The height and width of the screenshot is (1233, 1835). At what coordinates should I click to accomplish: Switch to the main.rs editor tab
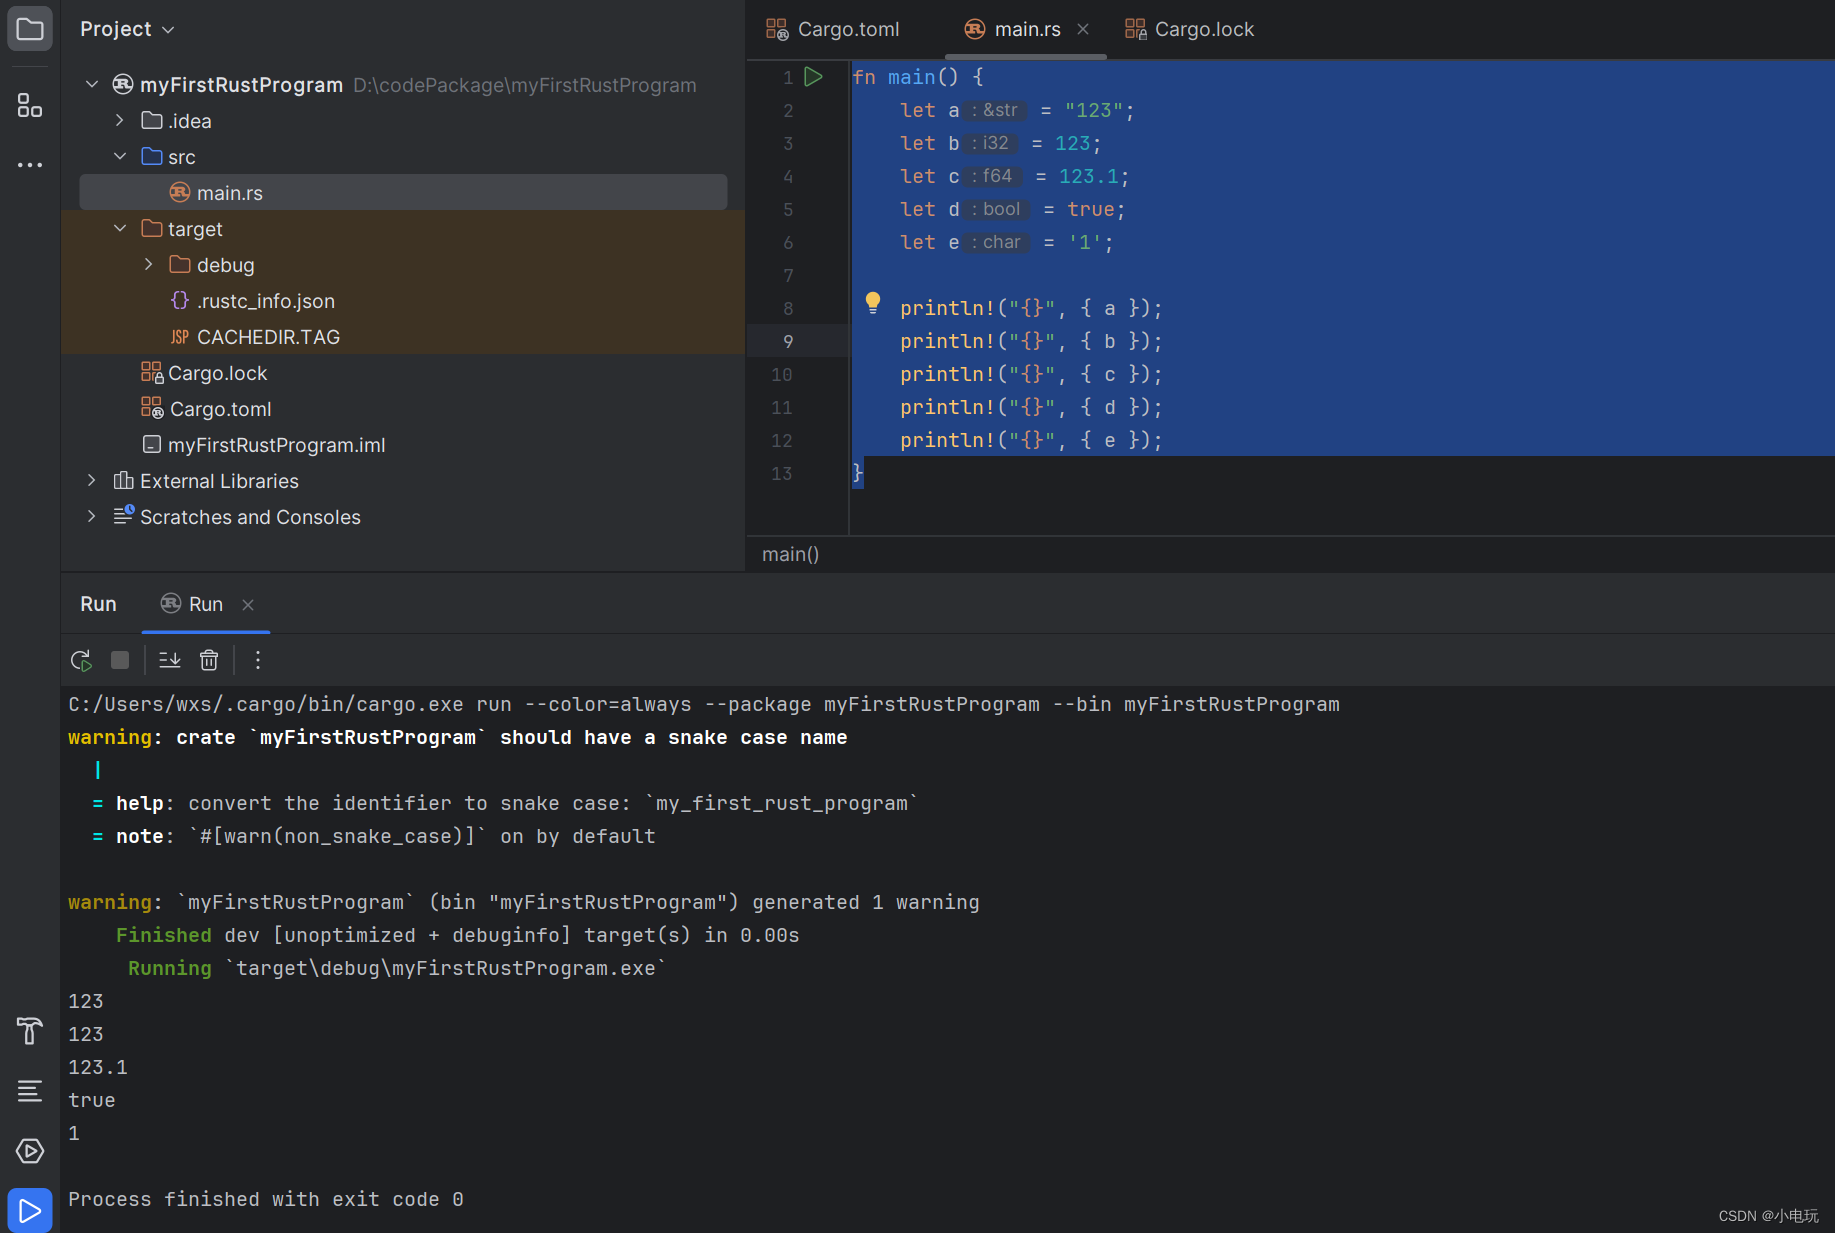pyautogui.click(x=1026, y=29)
